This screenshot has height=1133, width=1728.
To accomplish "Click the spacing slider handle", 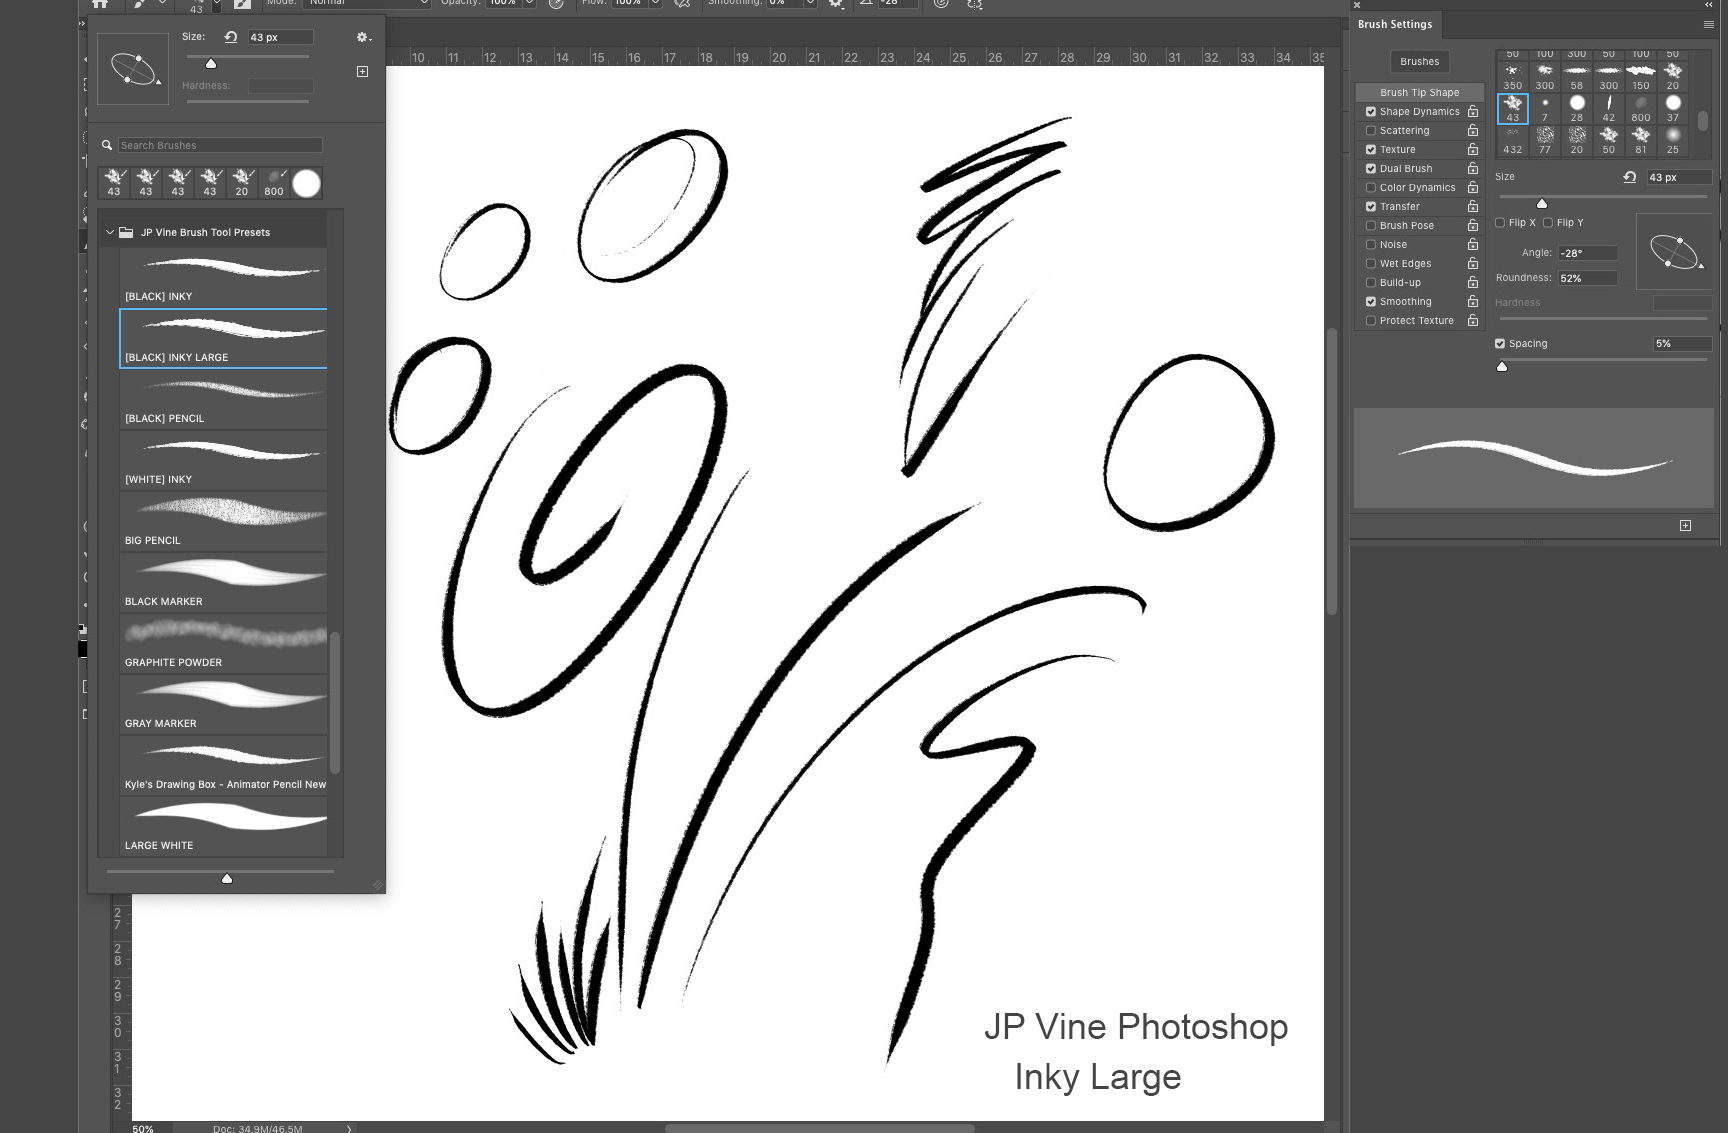I will (x=1502, y=367).
